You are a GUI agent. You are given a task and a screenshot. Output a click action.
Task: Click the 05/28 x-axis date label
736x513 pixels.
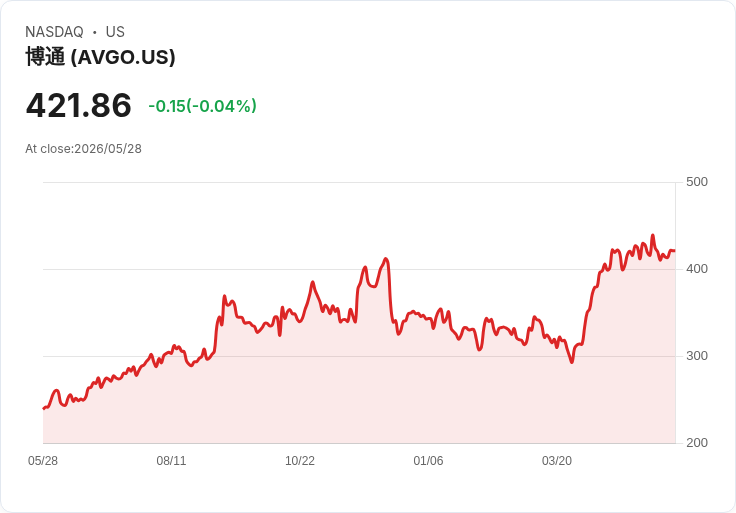coord(43,461)
